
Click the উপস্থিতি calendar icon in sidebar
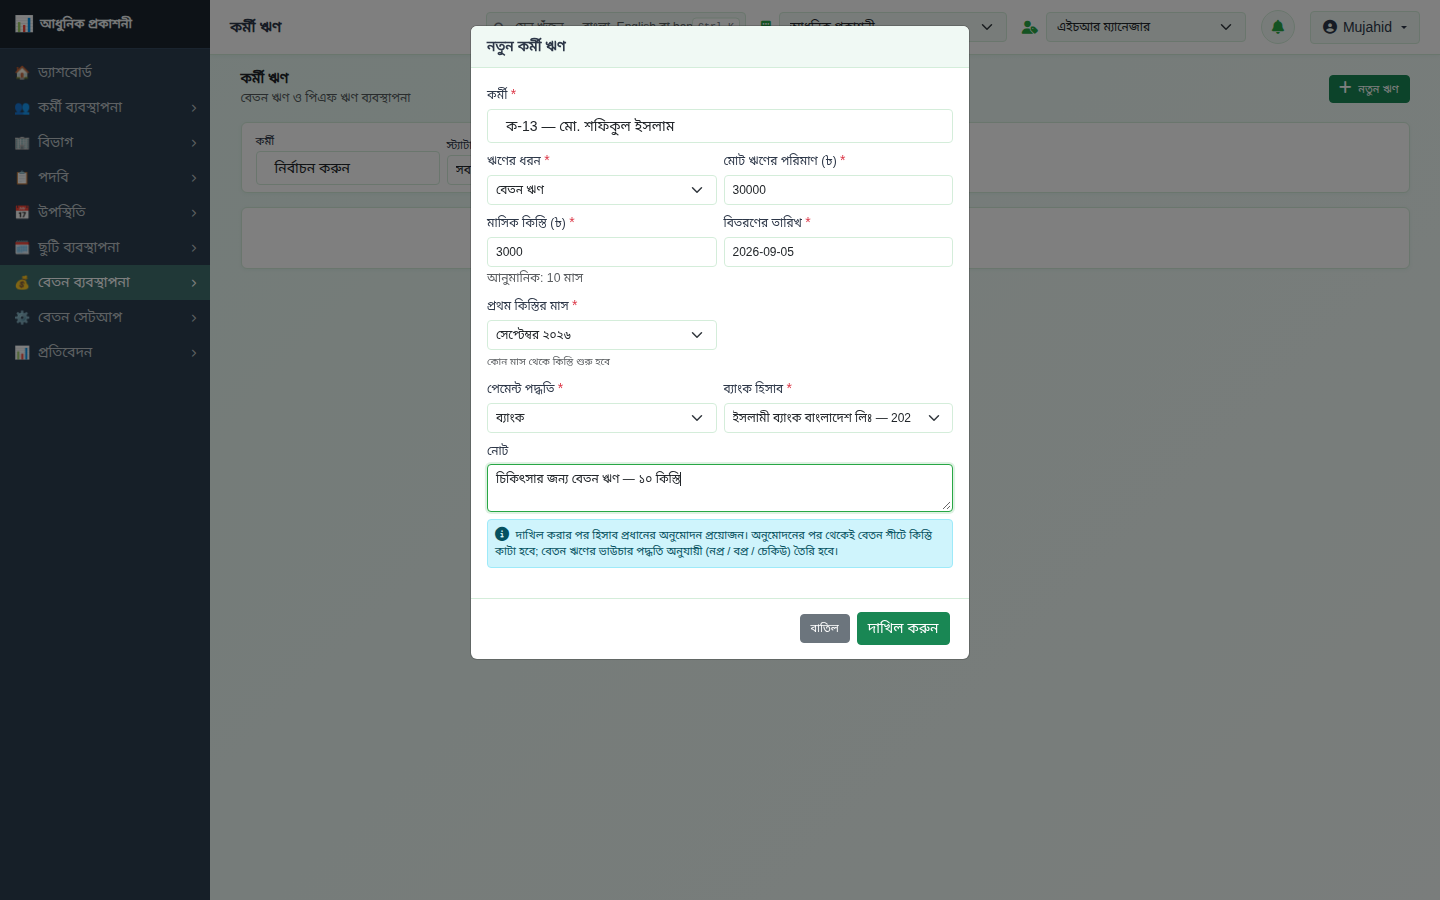(22, 213)
